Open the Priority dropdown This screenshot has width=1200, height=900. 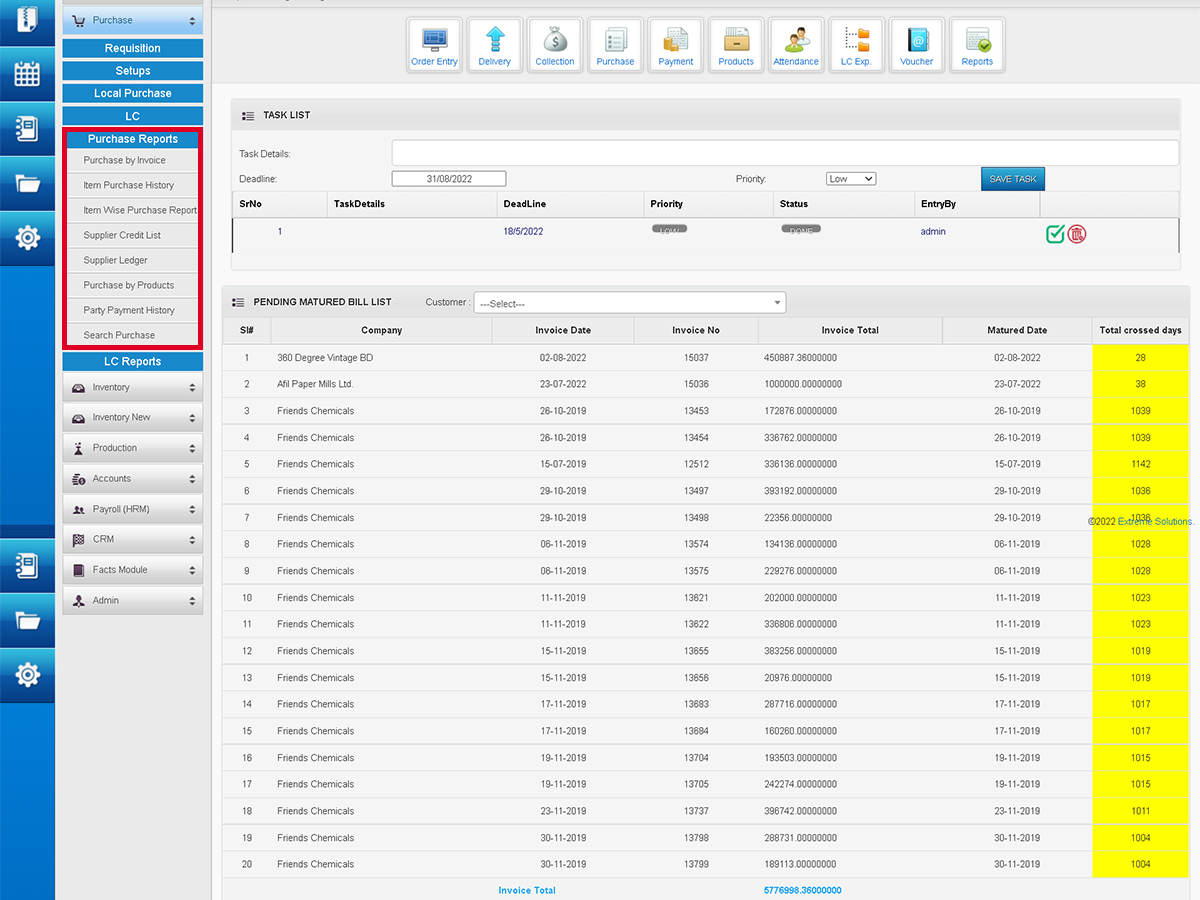(851, 179)
